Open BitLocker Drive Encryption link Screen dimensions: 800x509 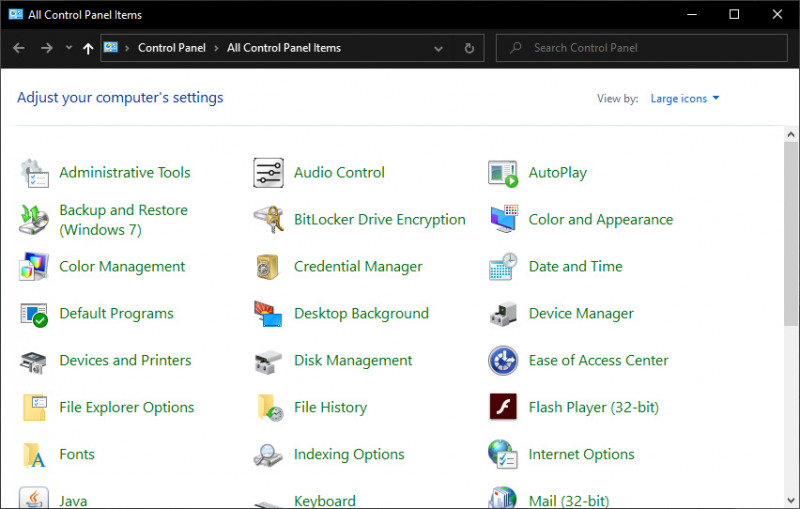click(x=380, y=220)
